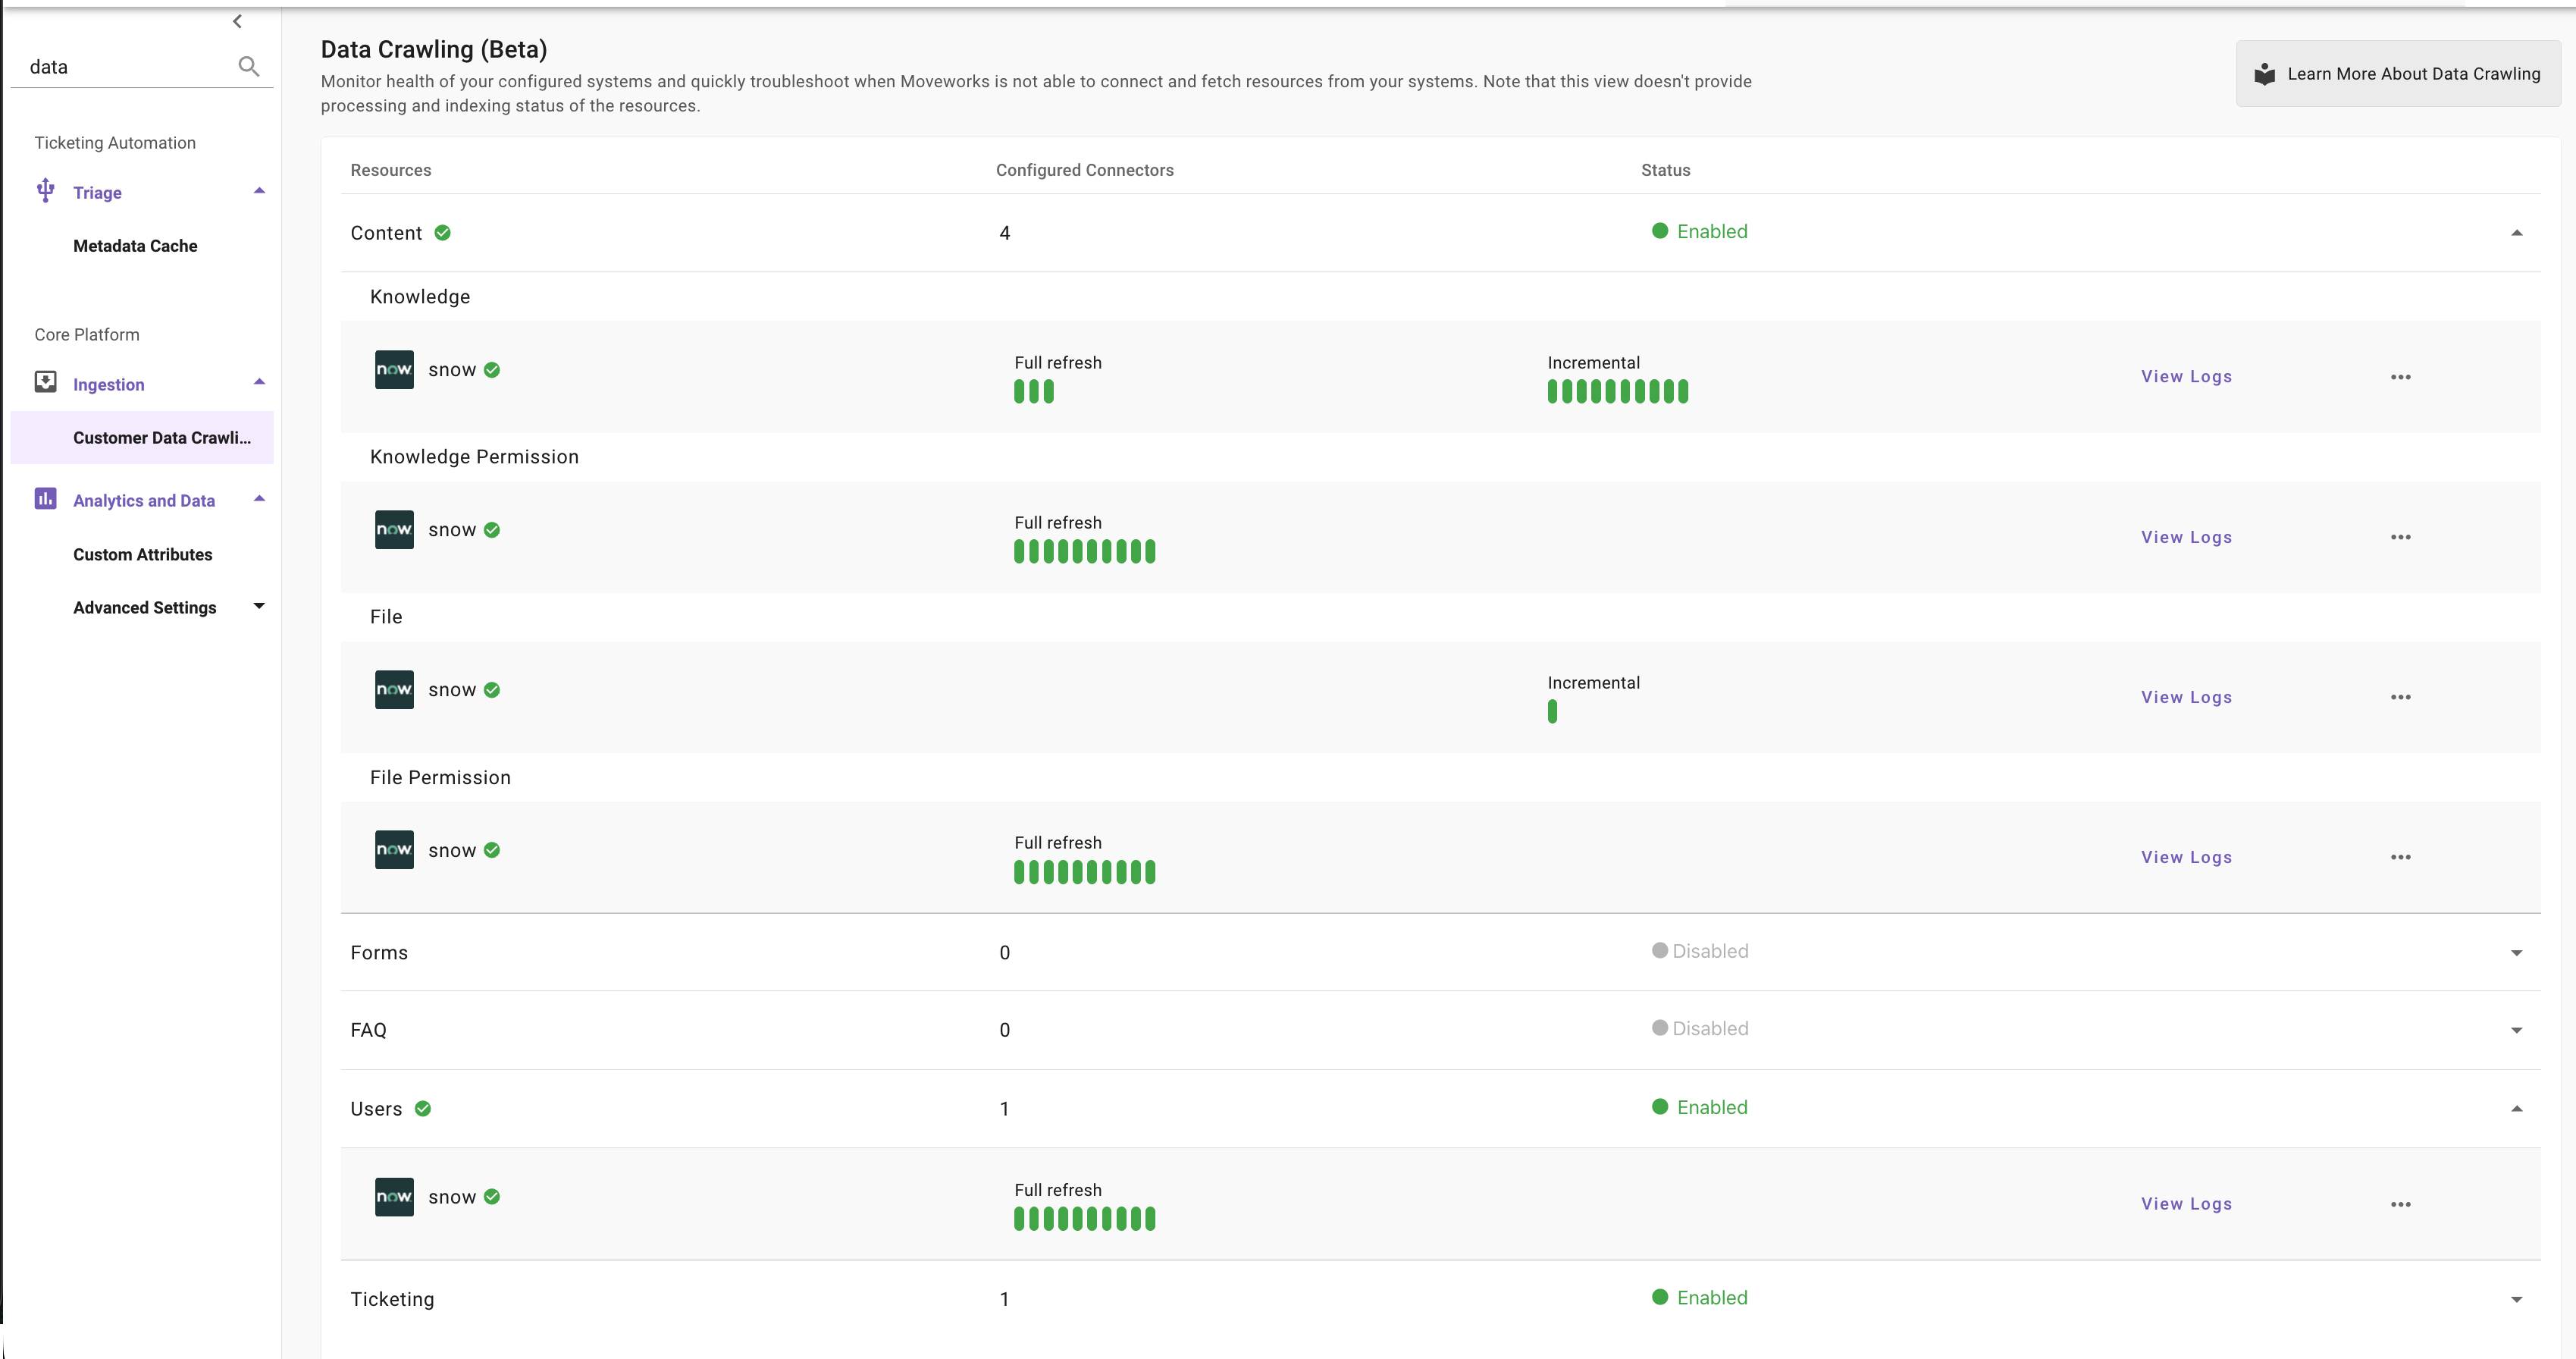Click the sidebar search field containing data

pos(125,67)
